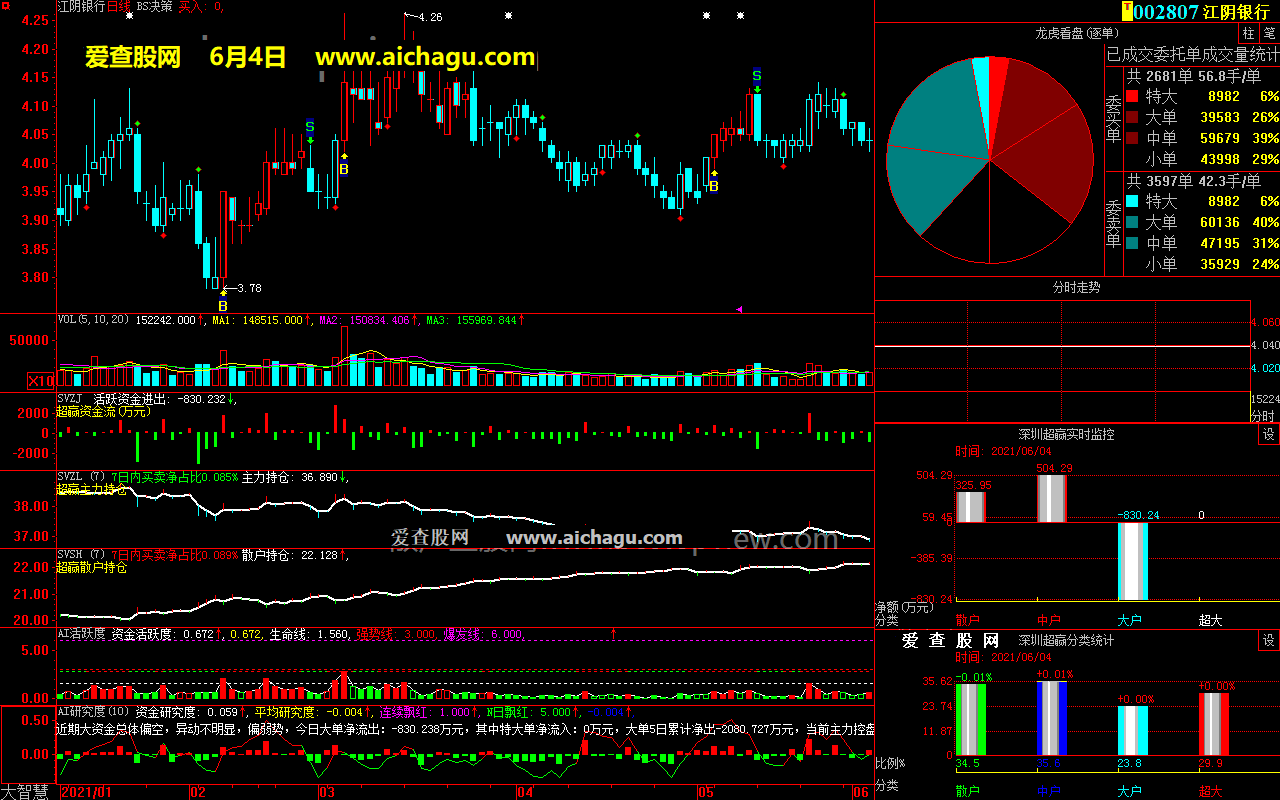The width and height of the screenshot is (1280, 800).
Task: Click the 大智慧 logo at bottom-left
Action: (x=27, y=792)
